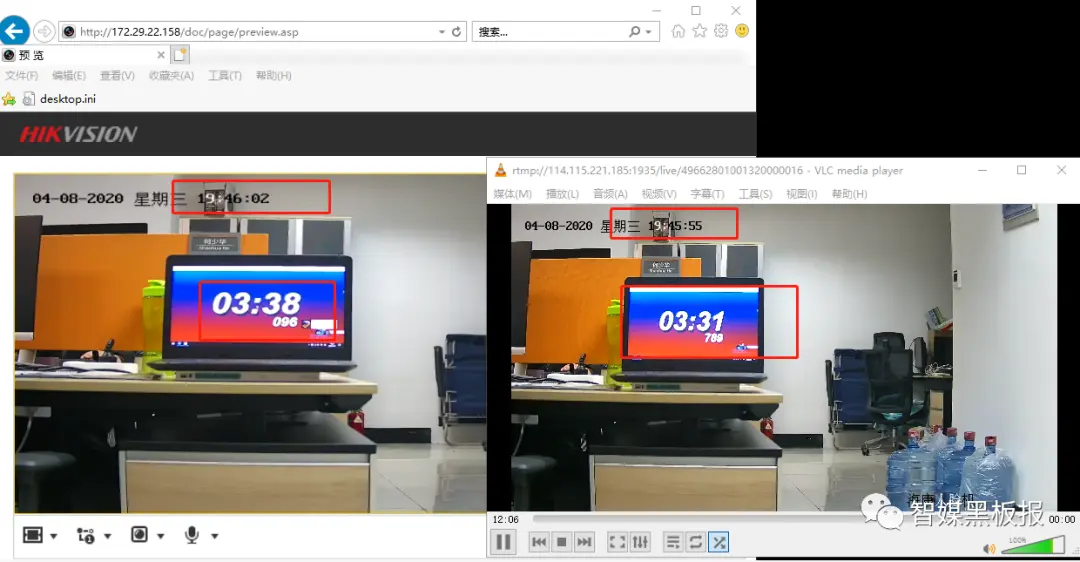The height and width of the screenshot is (562, 1080).
Task: Open the VLC 视图(I) menu
Action: pos(802,194)
